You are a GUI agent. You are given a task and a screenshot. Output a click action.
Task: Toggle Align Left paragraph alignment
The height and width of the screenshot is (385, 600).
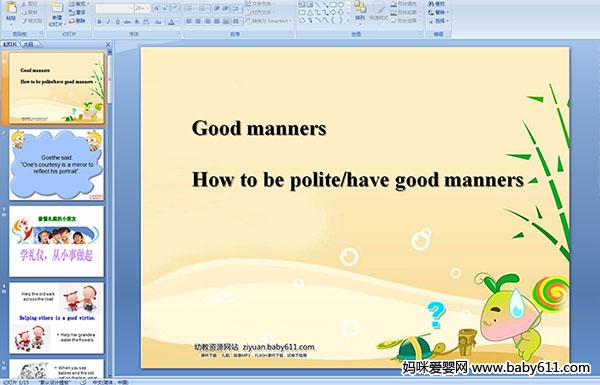(189, 21)
